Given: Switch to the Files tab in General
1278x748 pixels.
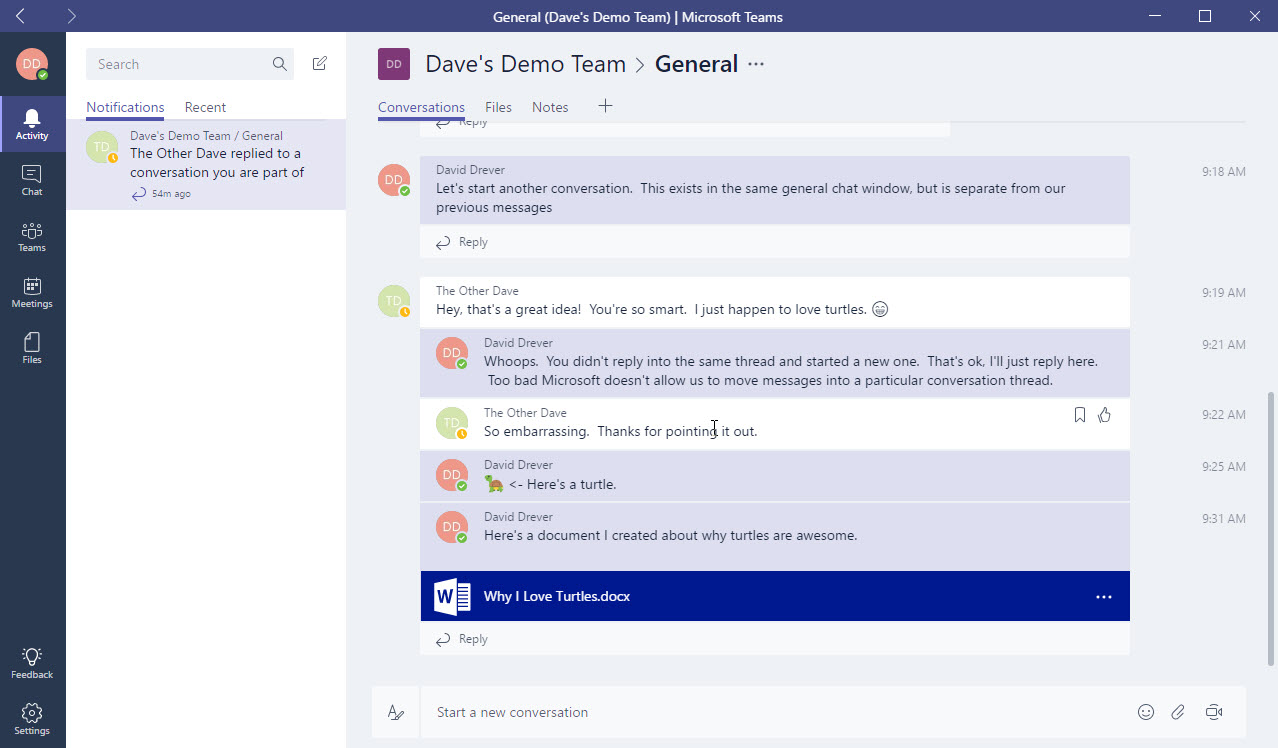Looking at the screenshot, I should click(x=498, y=107).
